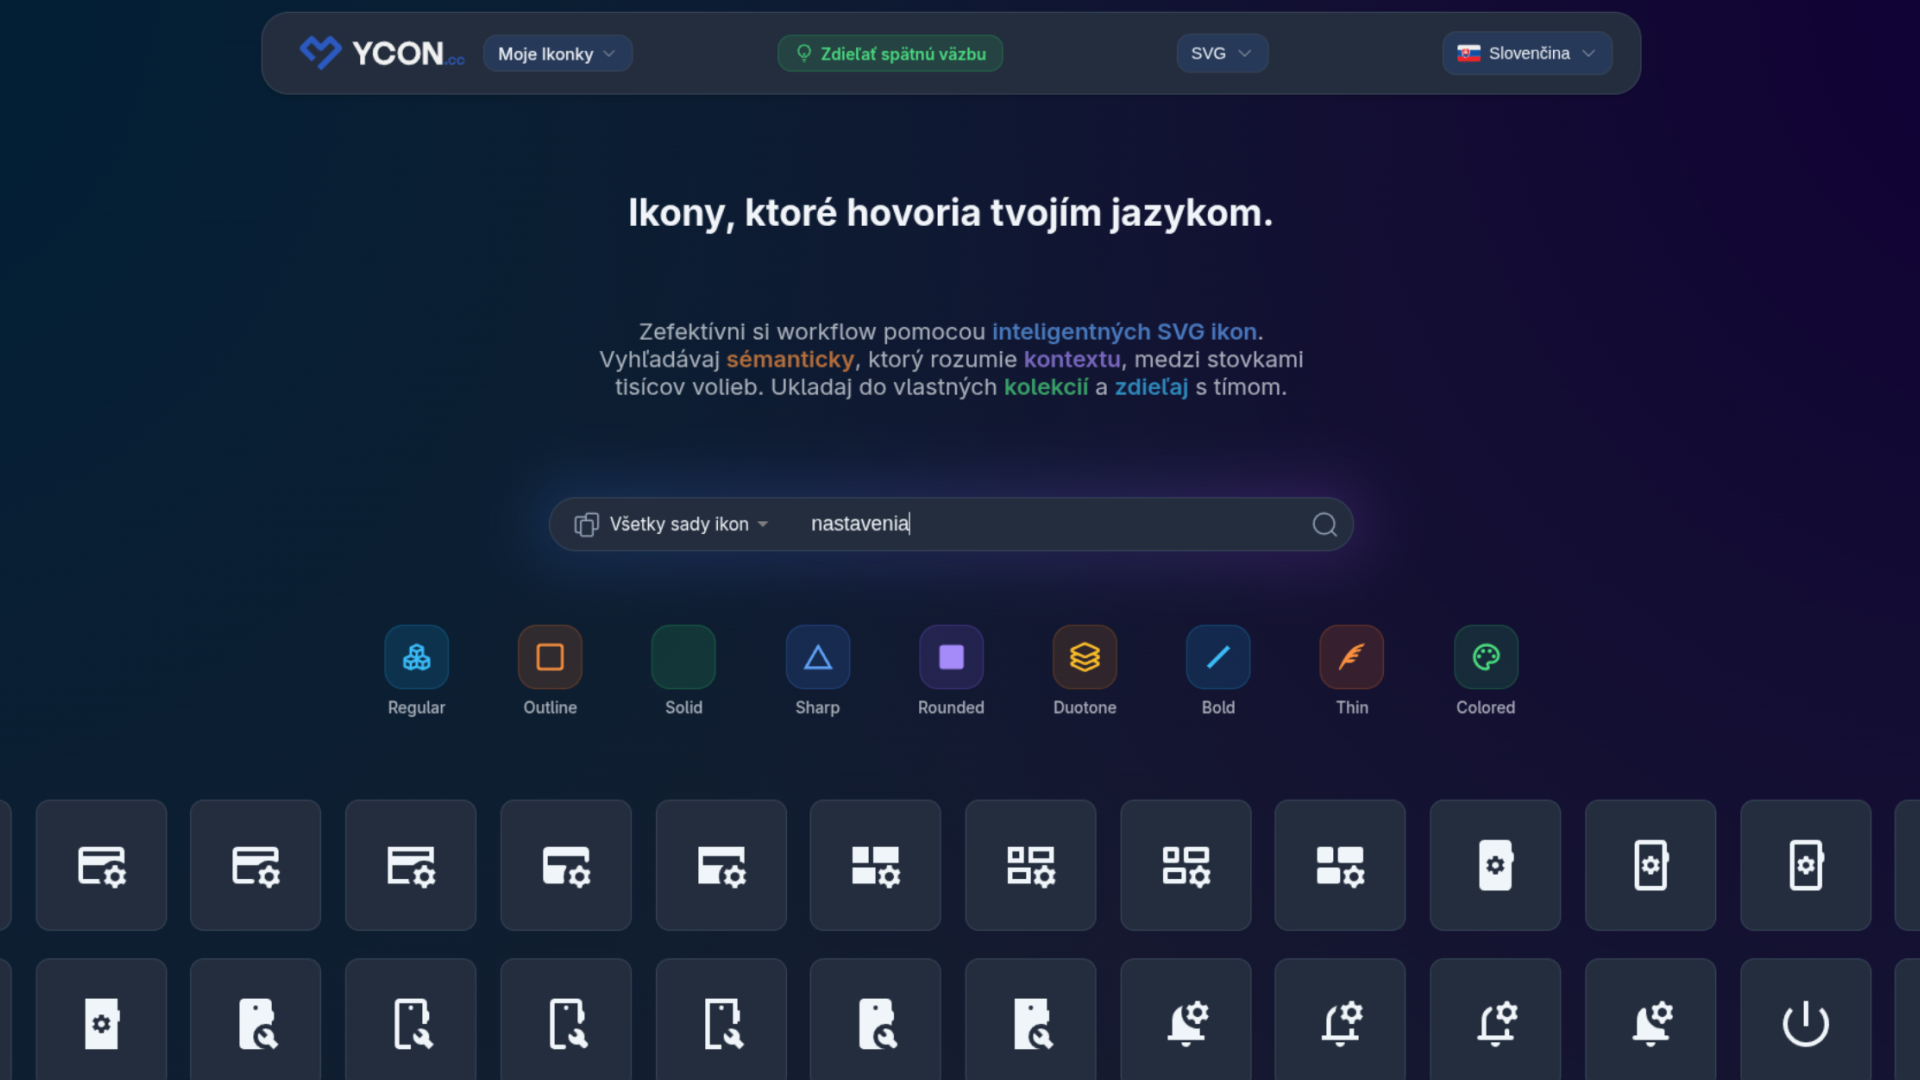Click the orange word sémanticky

pyautogui.click(x=790, y=359)
